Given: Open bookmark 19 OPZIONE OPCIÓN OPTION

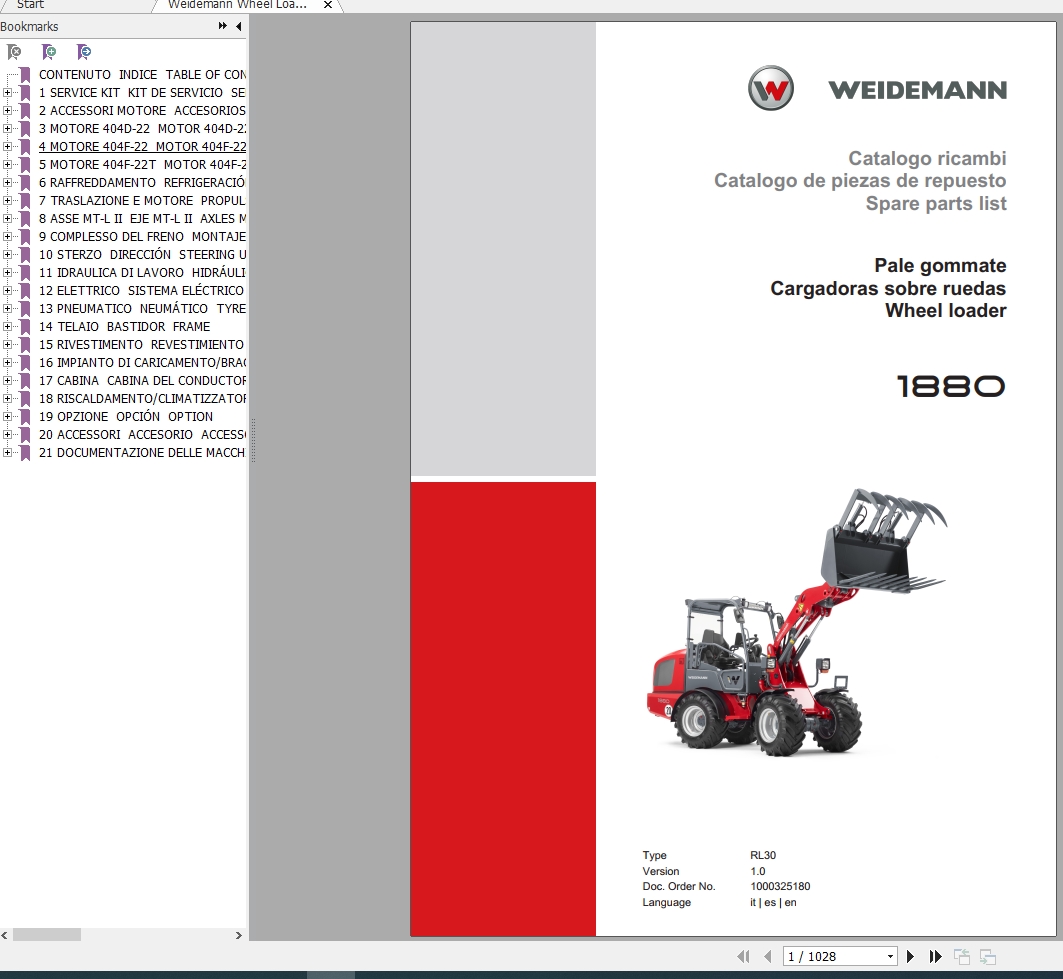Looking at the screenshot, I should click(126, 416).
